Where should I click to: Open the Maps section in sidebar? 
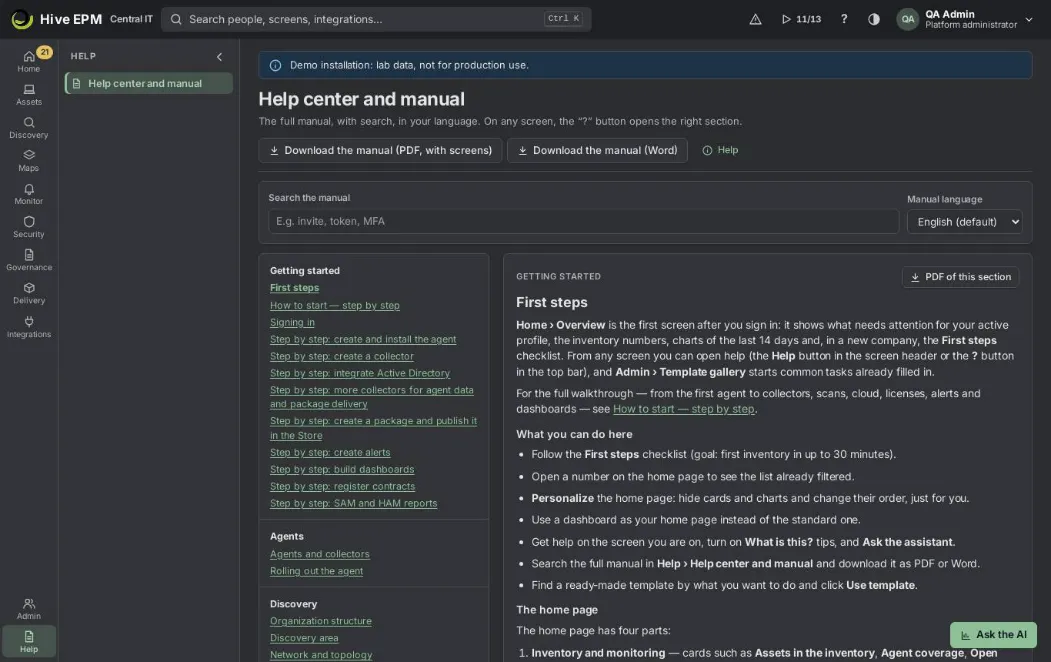click(x=28, y=161)
